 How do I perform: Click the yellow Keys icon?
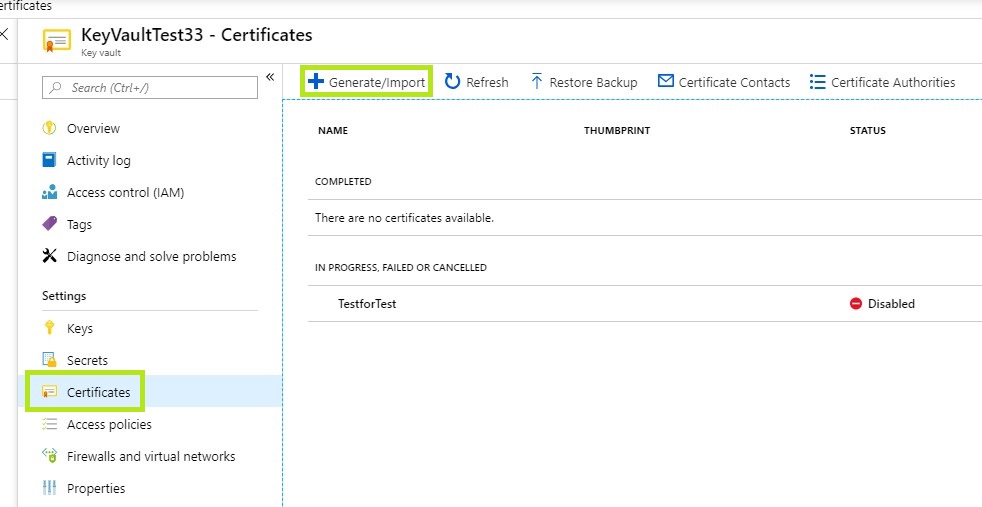click(x=49, y=327)
